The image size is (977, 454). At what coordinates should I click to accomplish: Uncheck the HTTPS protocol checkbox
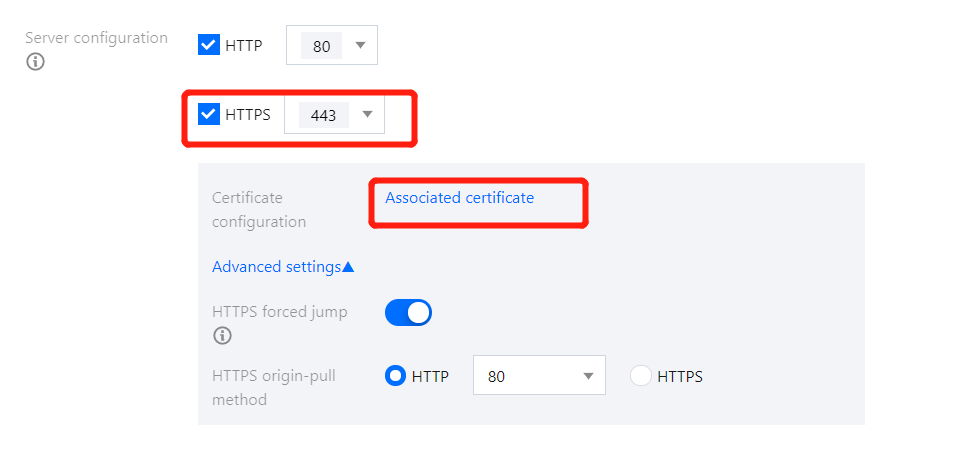[209, 114]
